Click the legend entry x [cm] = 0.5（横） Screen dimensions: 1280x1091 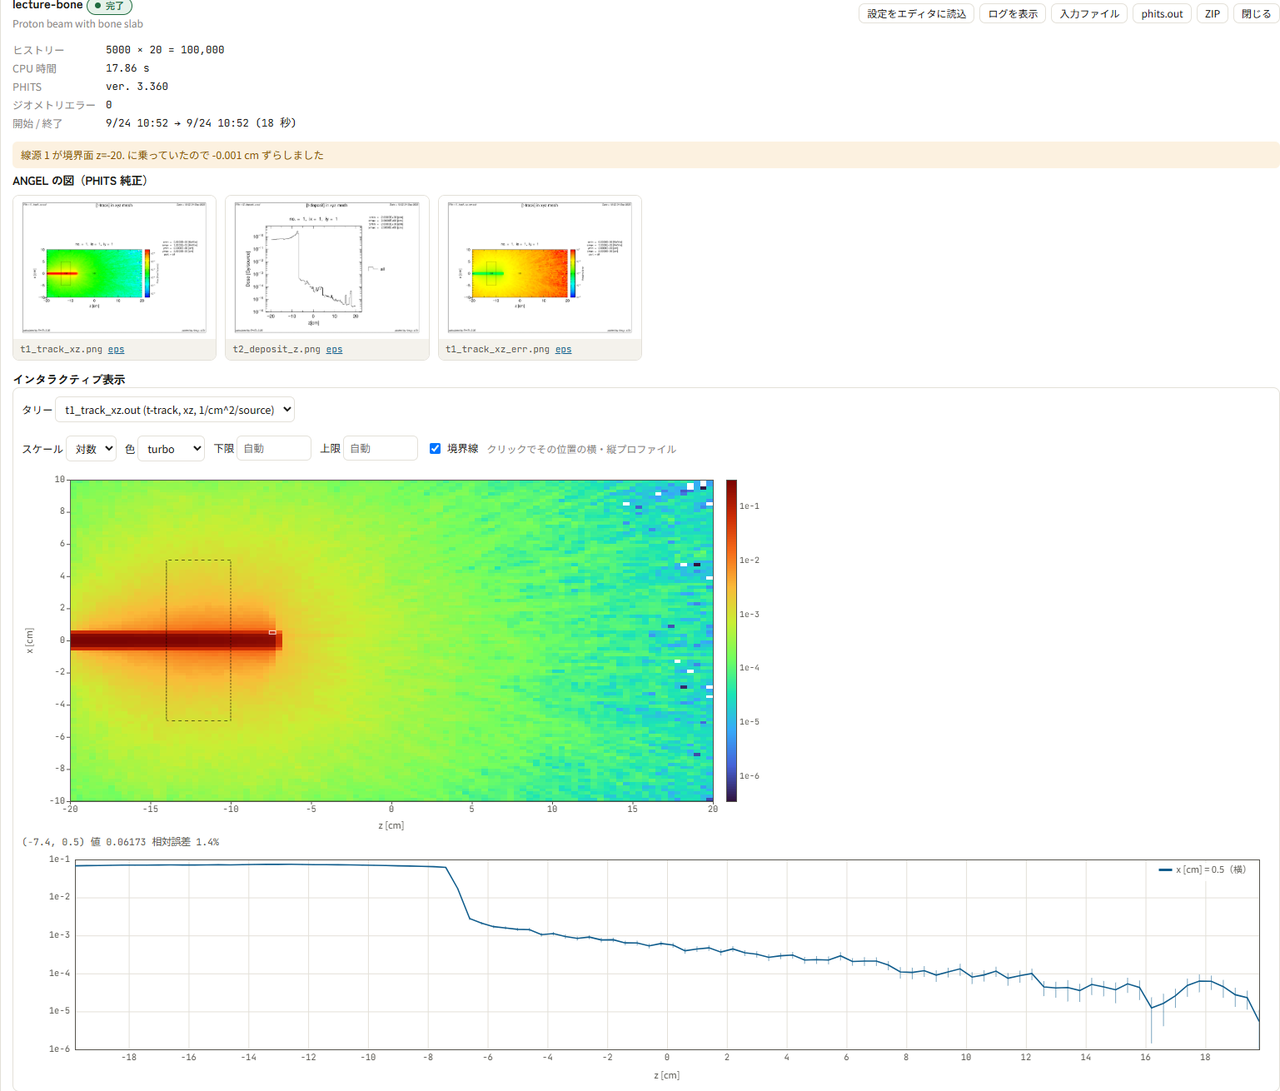click(1202, 870)
